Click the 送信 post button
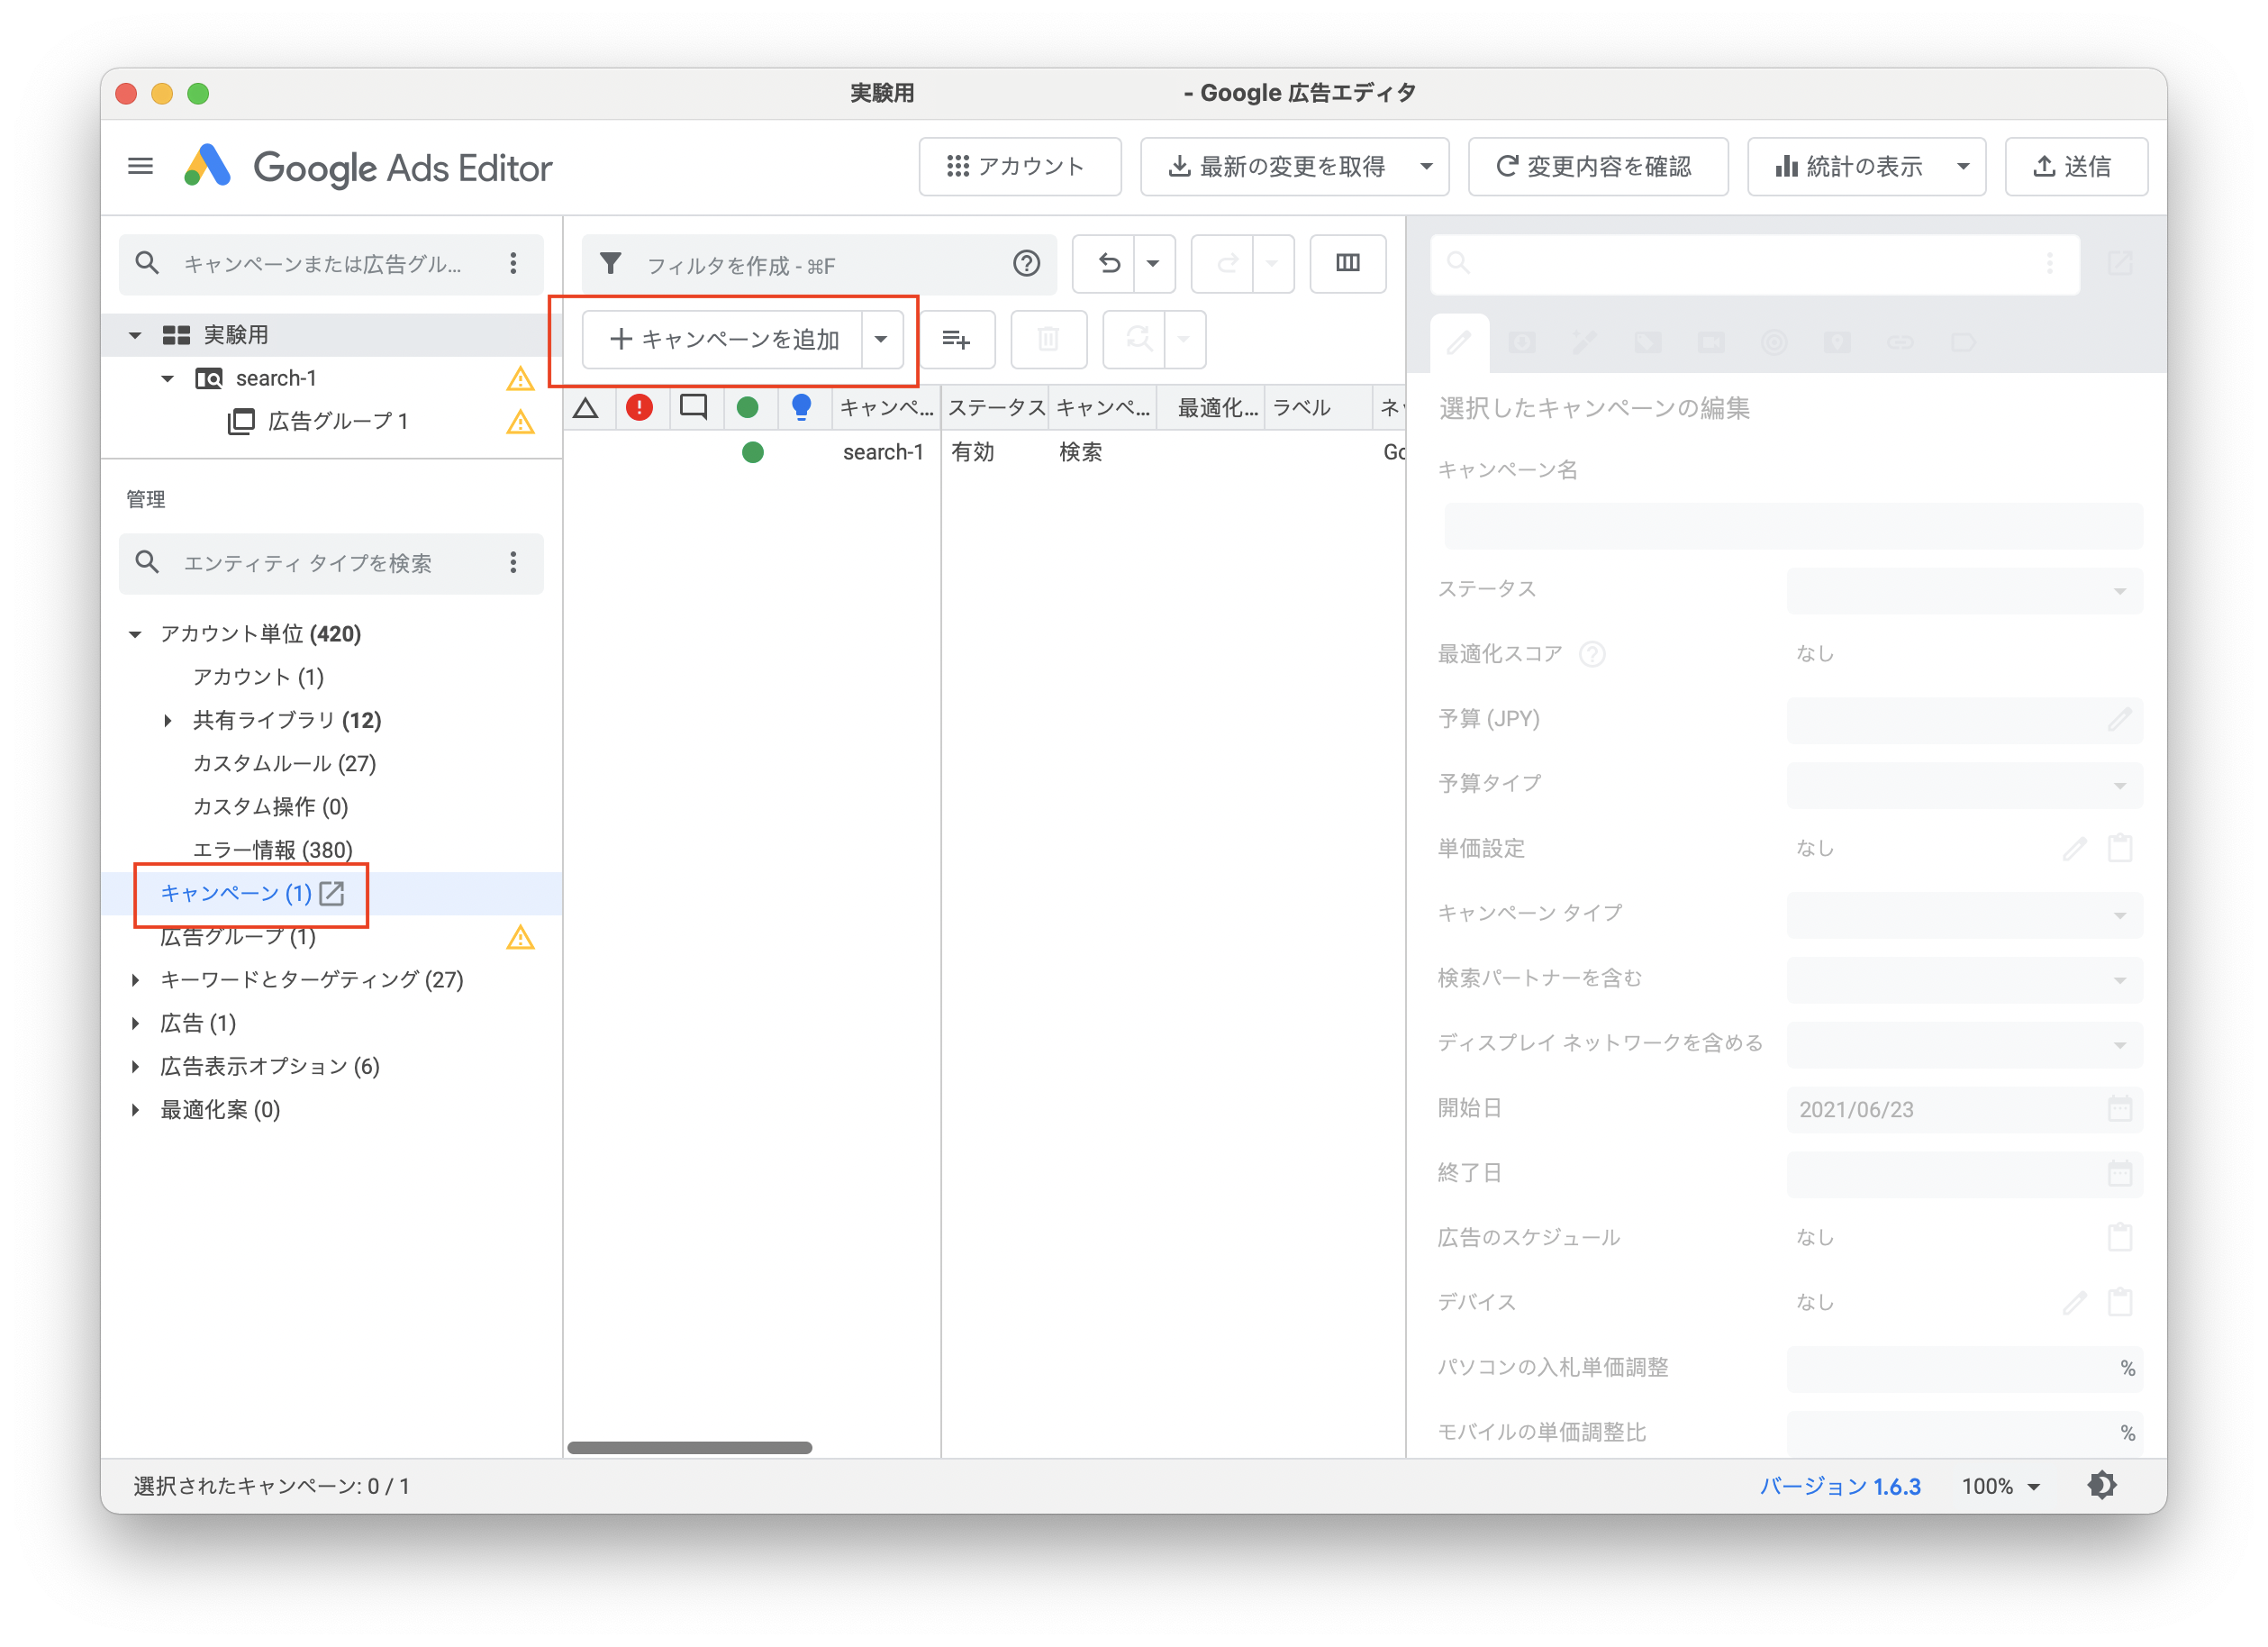 [x=2075, y=166]
